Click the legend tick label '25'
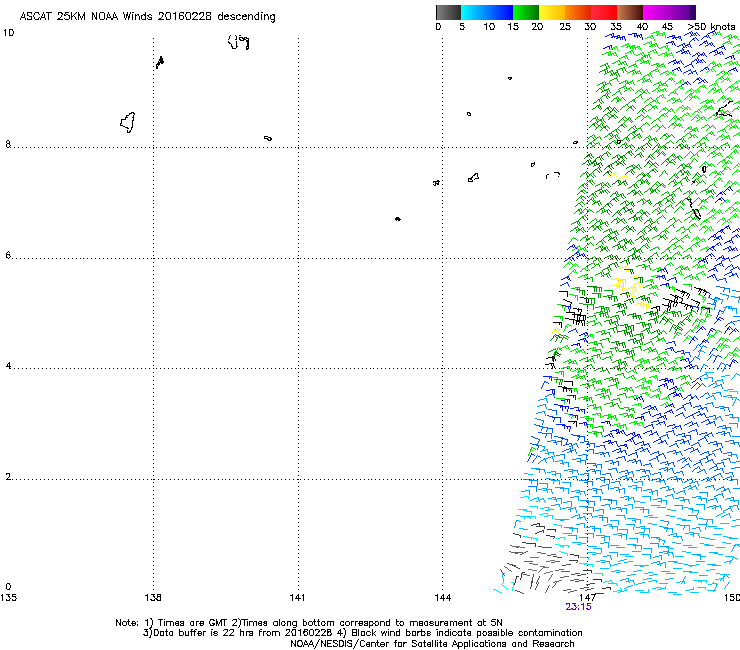This screenshot has height=650, width=740. [565, 26]
